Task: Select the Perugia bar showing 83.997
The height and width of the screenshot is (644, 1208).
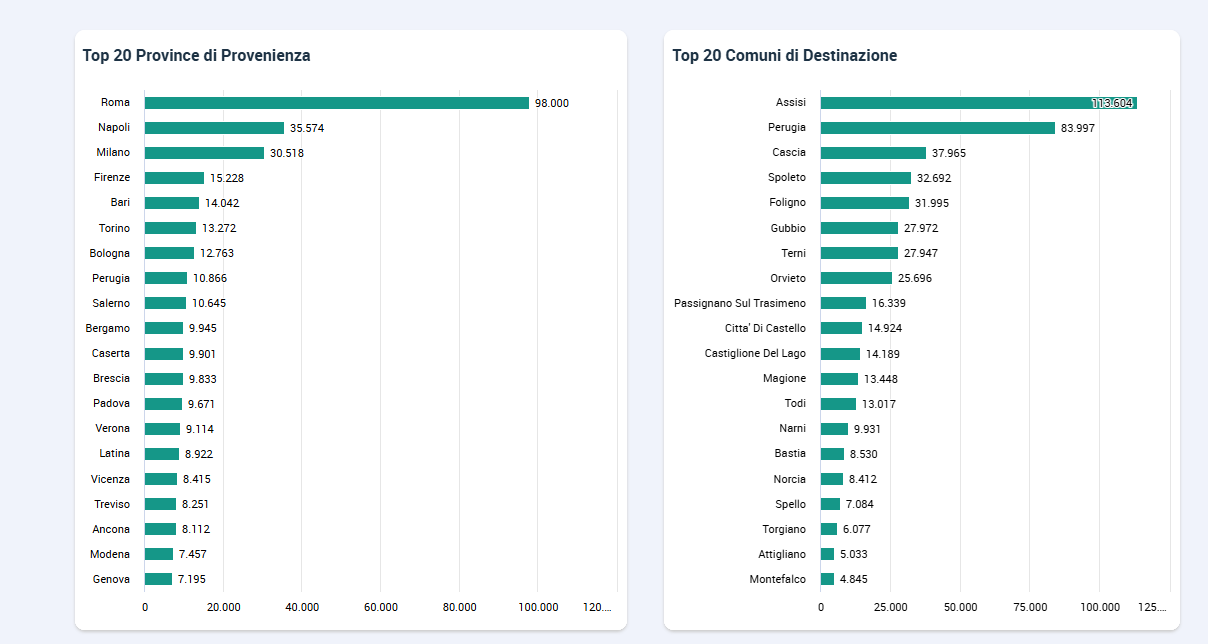Action: 937,128
